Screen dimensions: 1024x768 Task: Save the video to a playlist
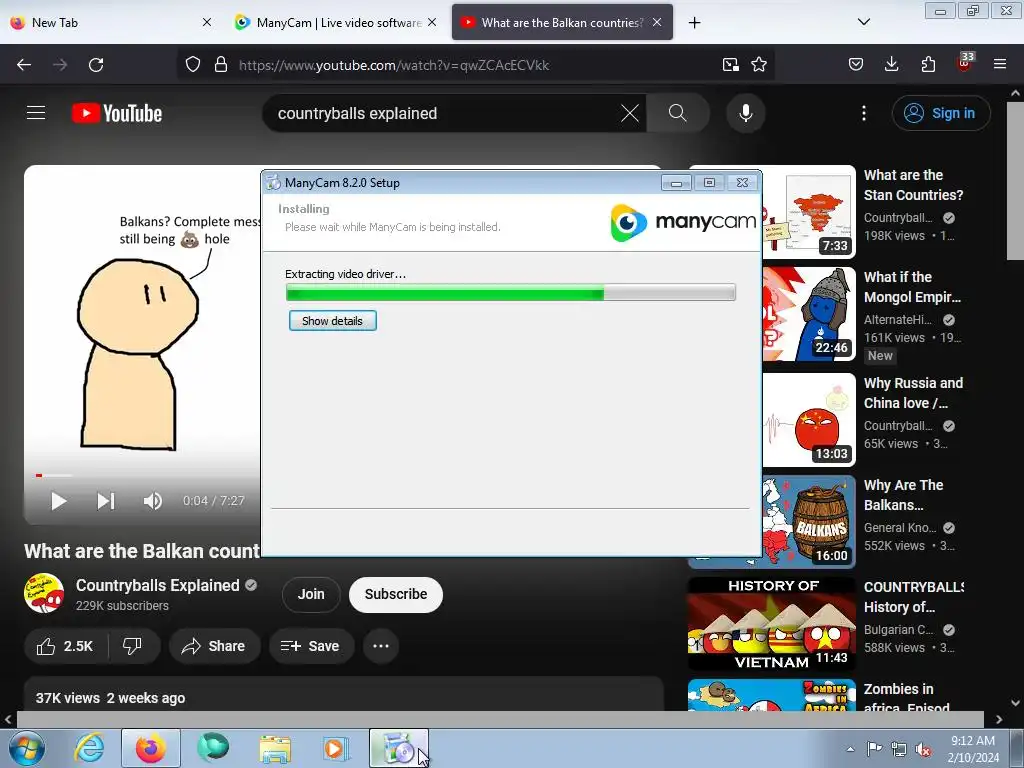311,646
